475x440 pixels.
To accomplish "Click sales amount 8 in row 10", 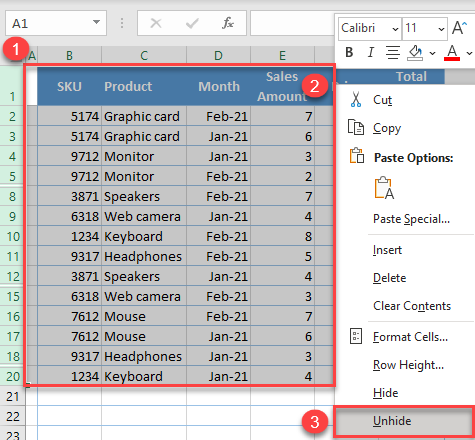I will (x=282, y=236).
